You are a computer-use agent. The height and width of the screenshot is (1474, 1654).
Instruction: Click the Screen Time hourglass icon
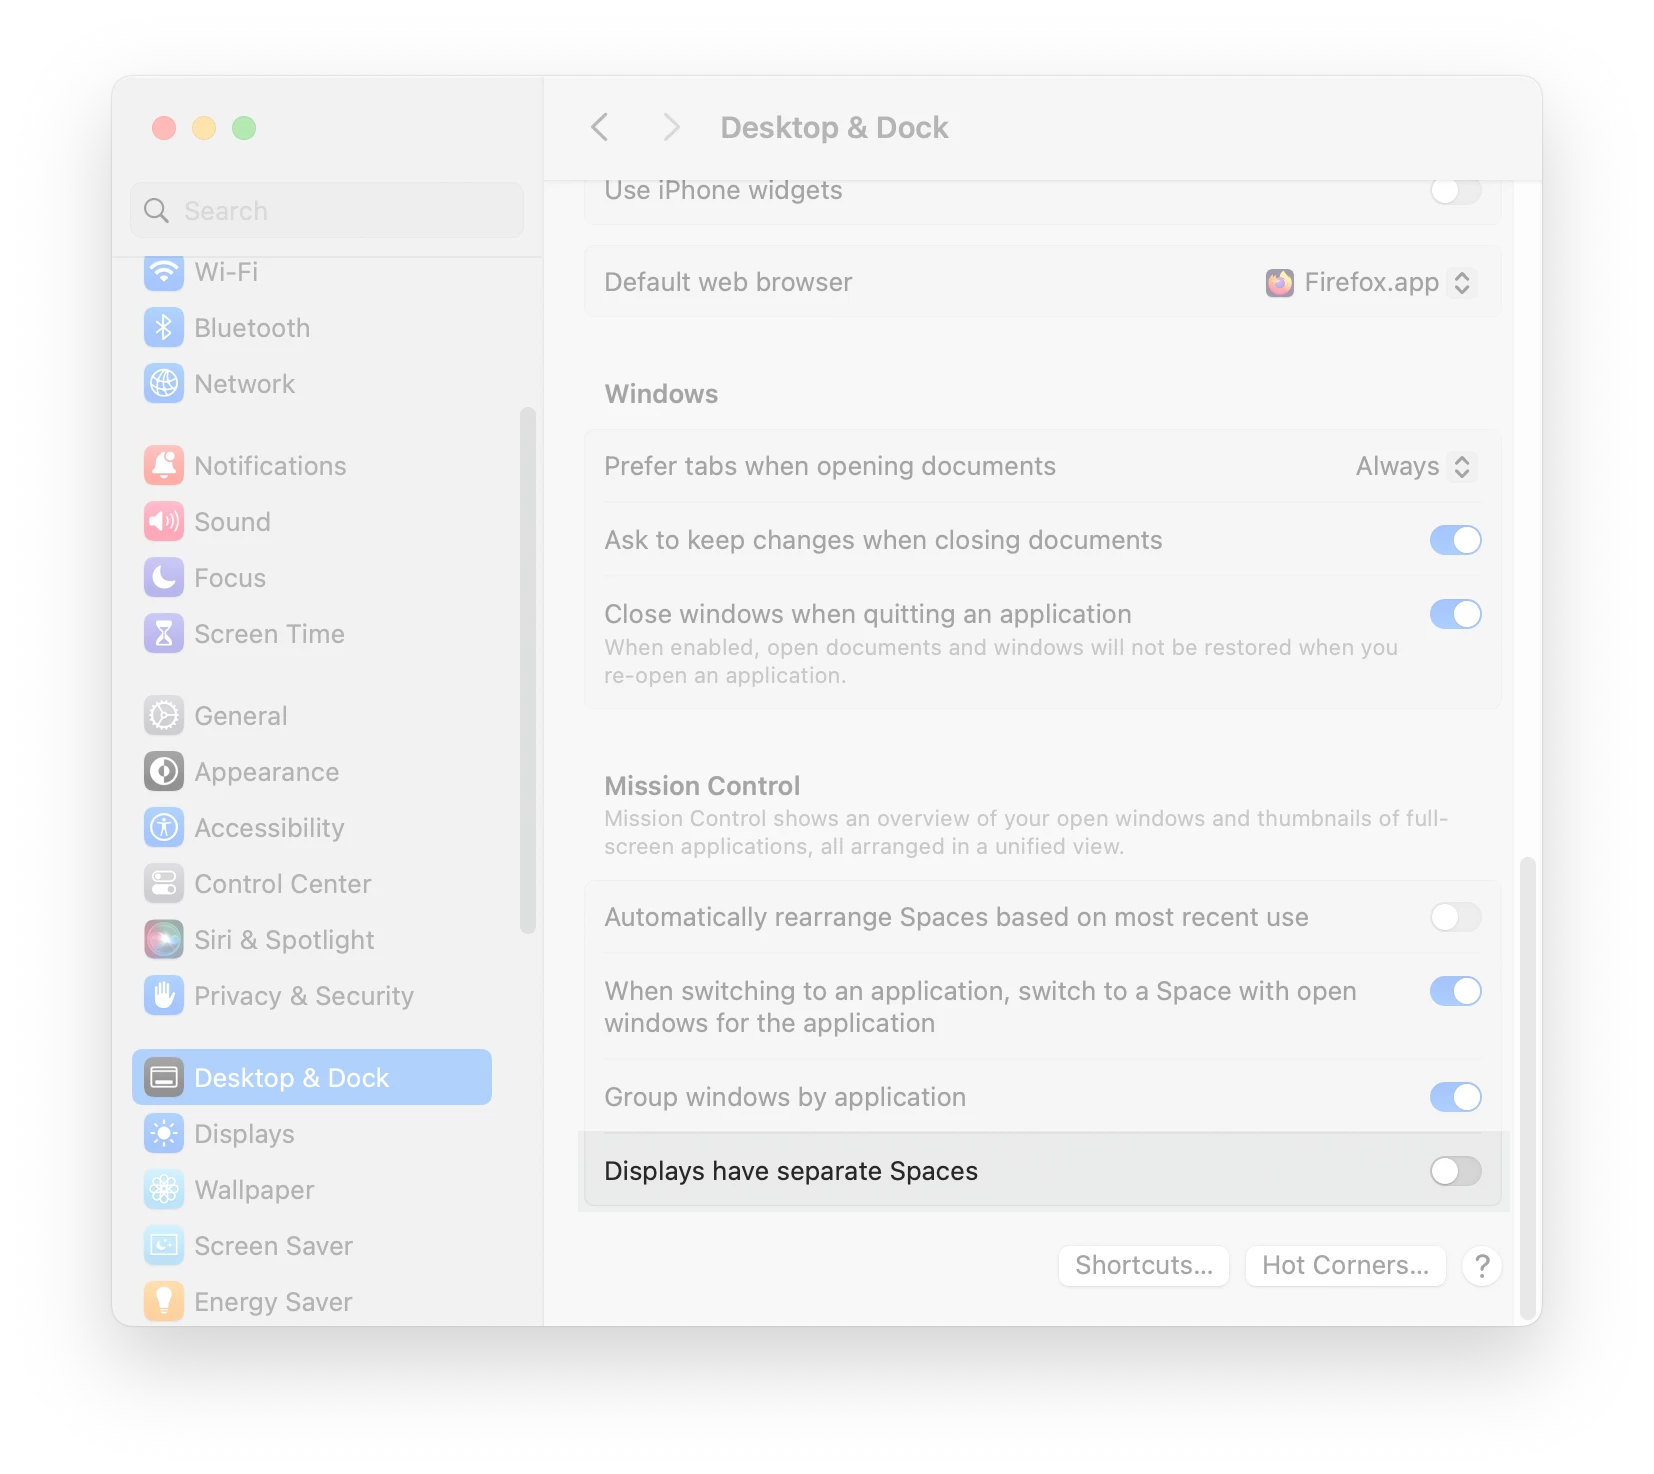click(x=164, y=633)
